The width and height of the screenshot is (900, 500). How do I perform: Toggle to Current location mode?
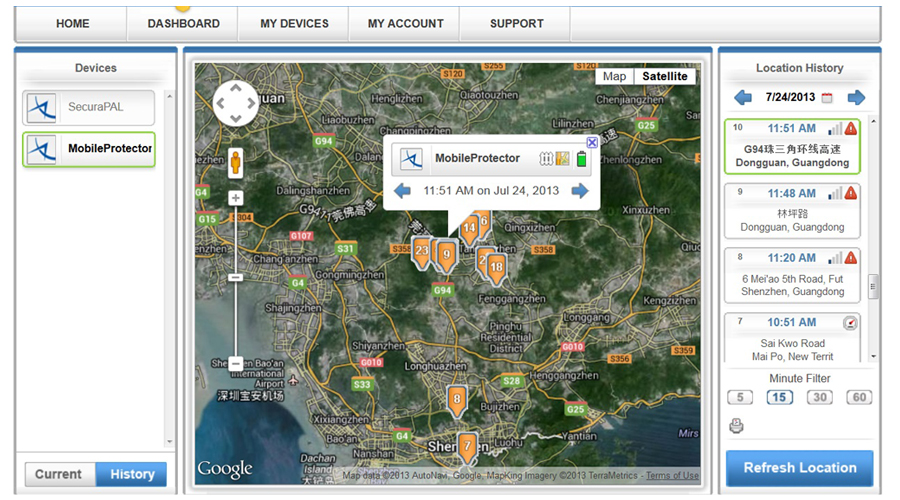point(59,474)
